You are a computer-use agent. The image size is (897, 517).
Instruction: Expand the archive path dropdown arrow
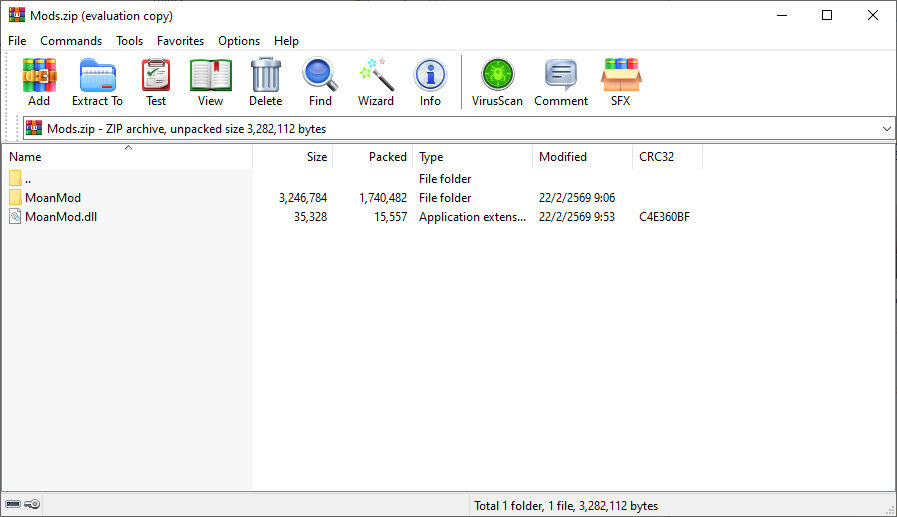click(887, 129)
